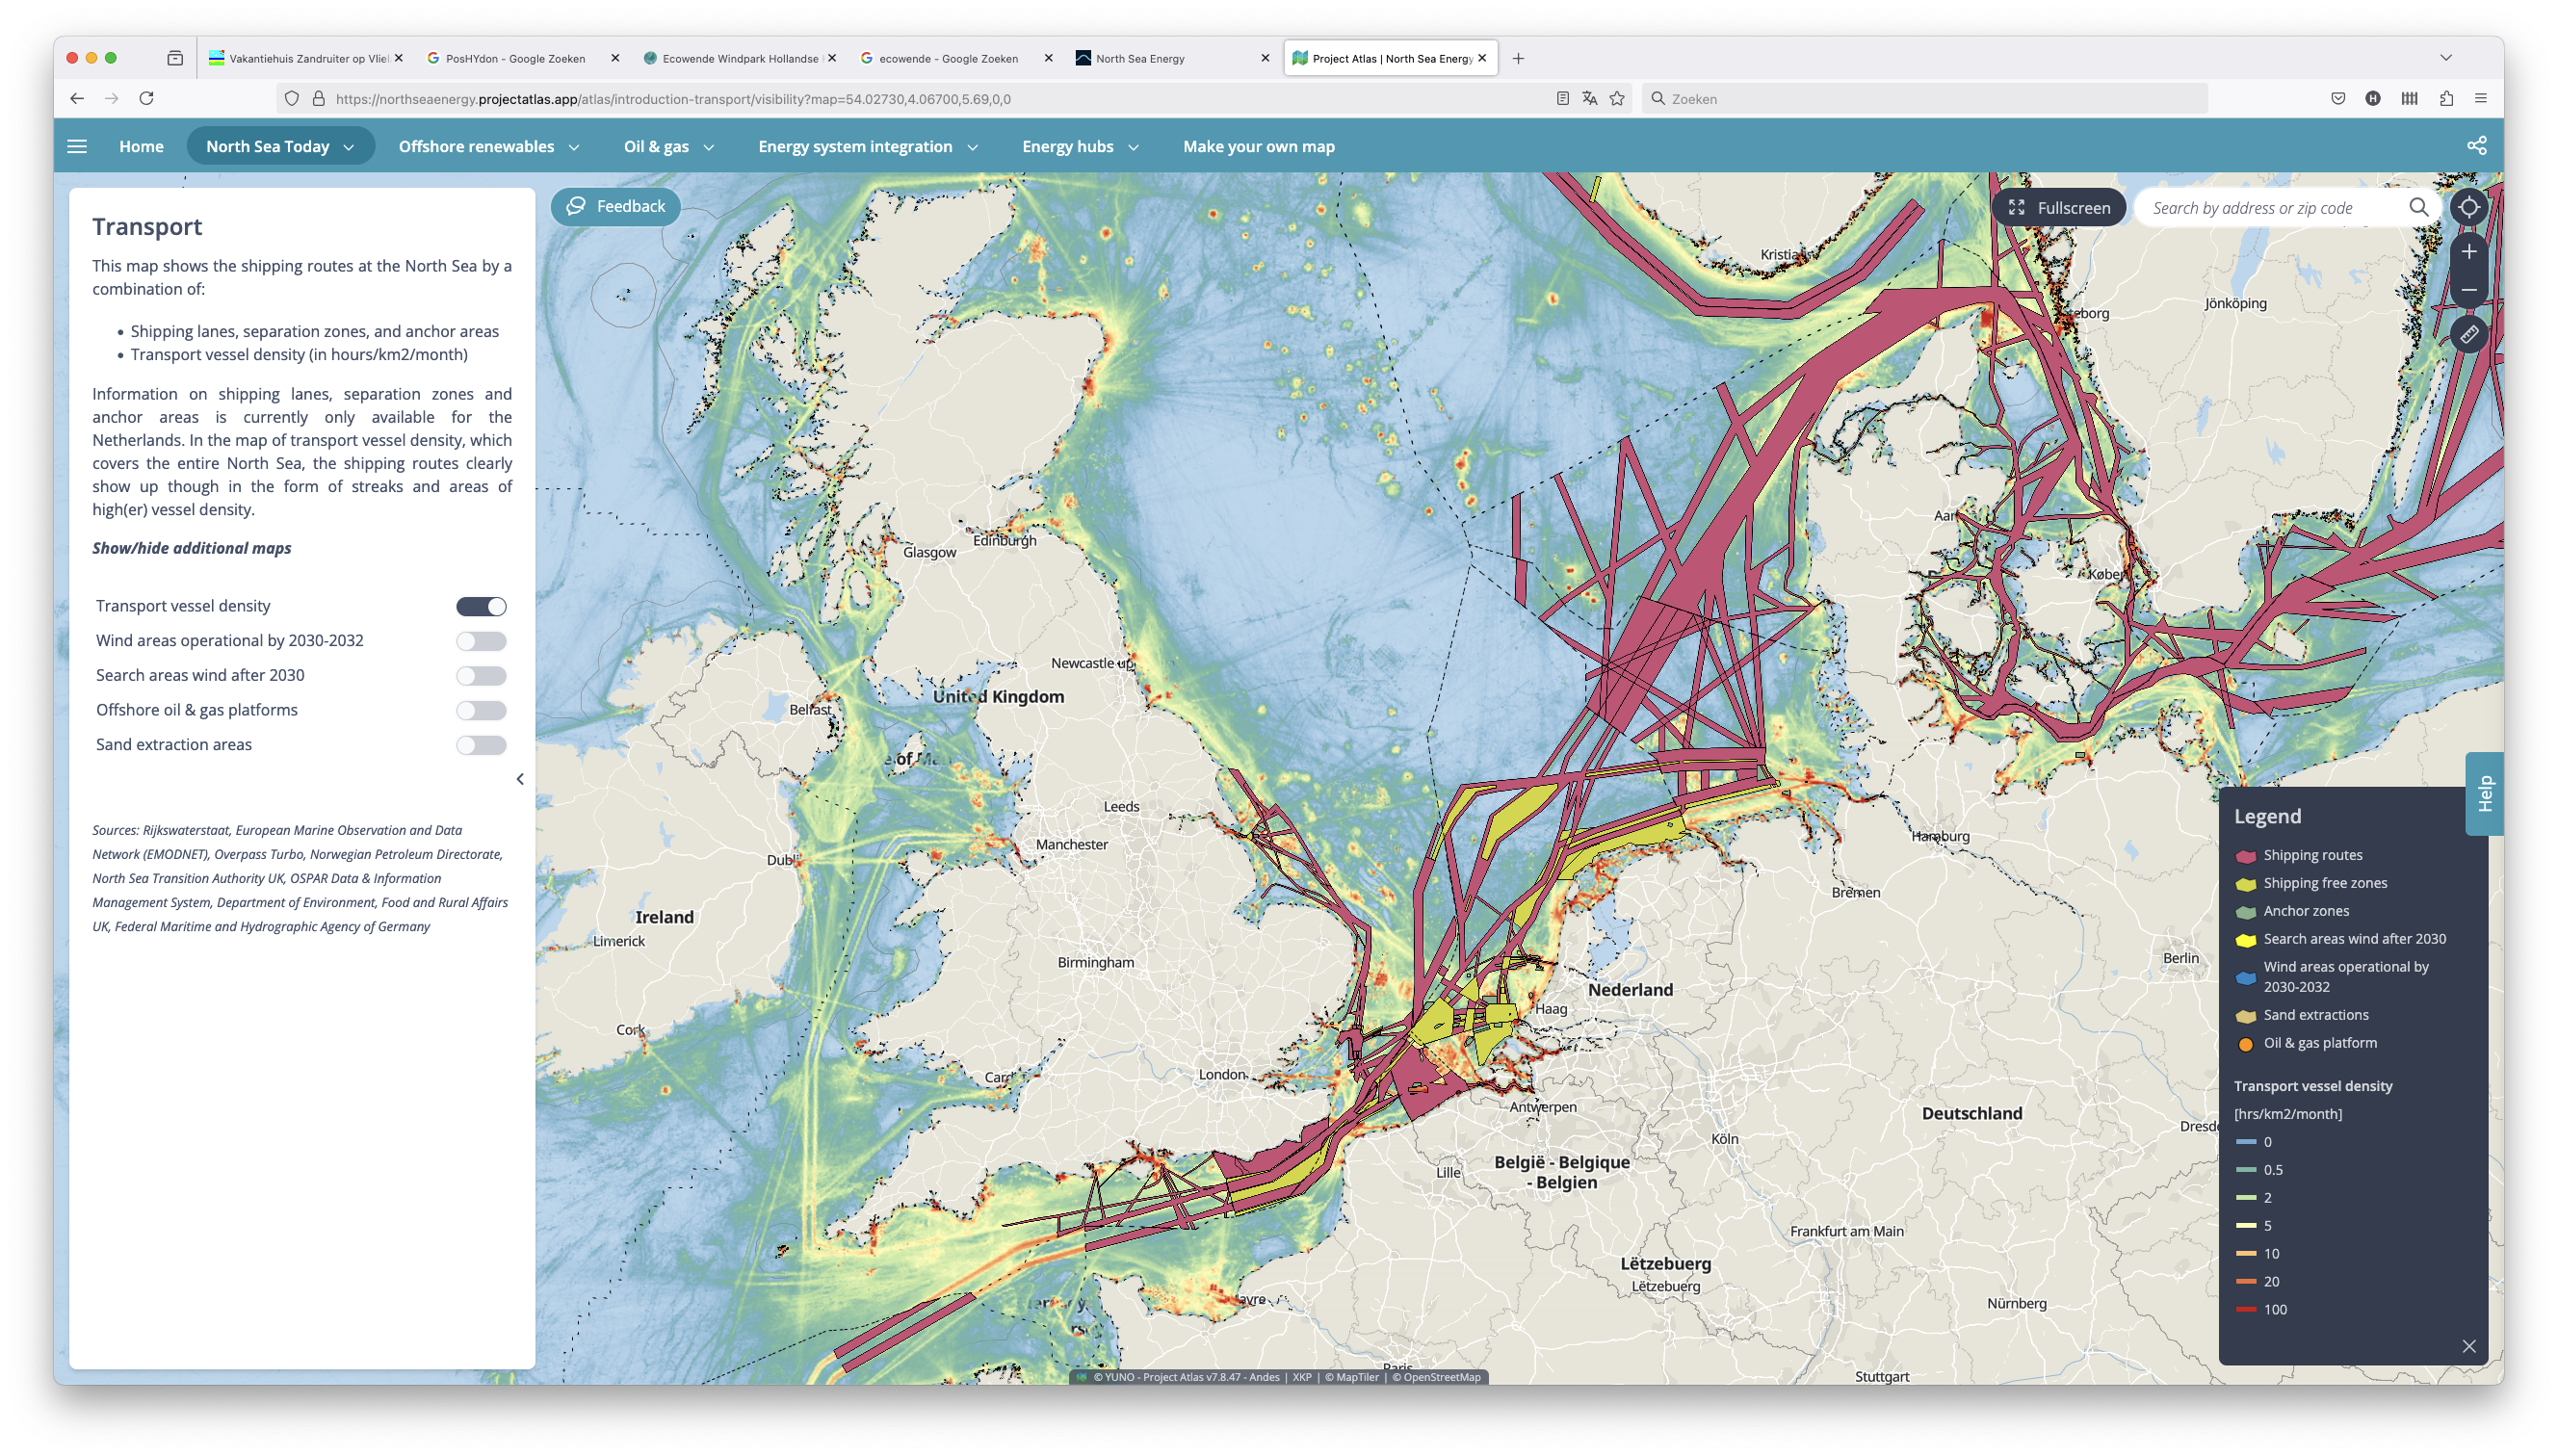Click the padlock site info icon
Viewport: 2558px width, 1456px height.
coord(319,98)
